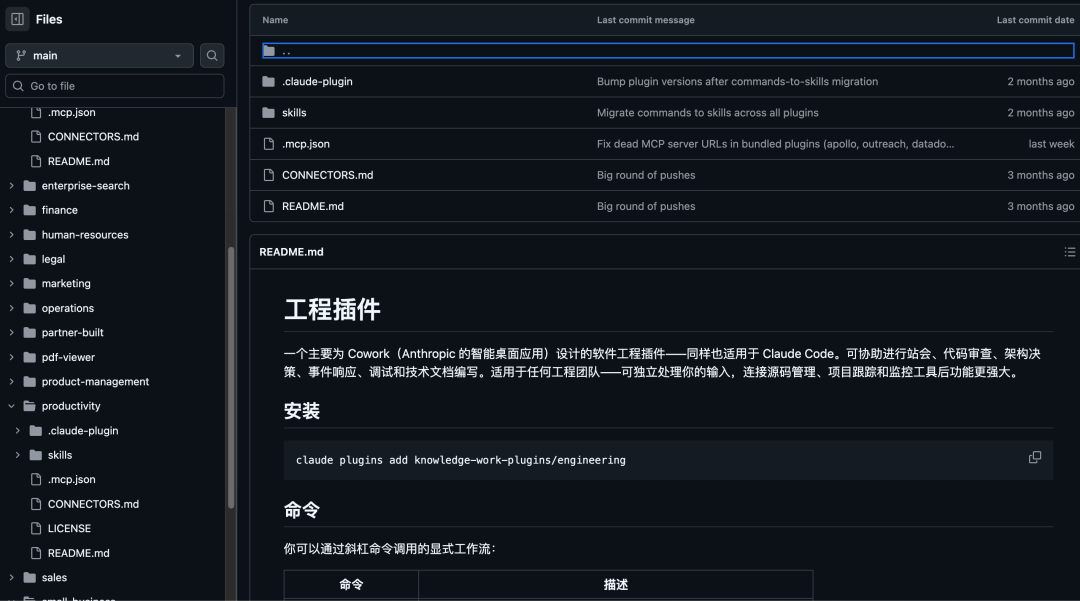Screen dimensions: 1080x601
Task: Open .mcp.json at top of sidebar tree
Action: [72, 112]
